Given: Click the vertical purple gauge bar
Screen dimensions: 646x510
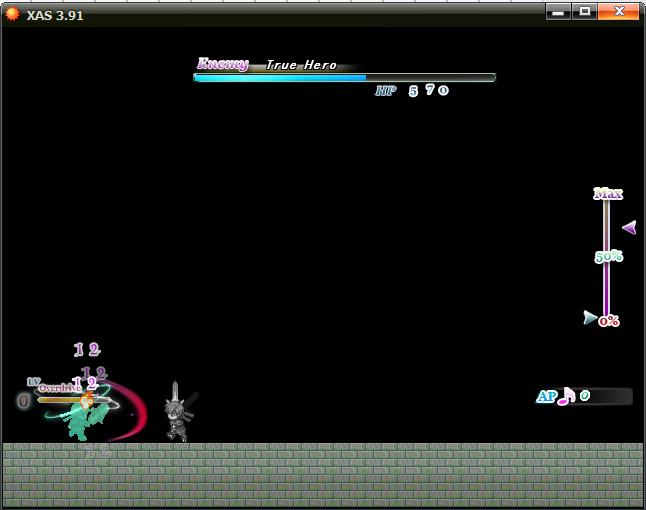Looking at the screenshot, I should (x=606, y=257).
